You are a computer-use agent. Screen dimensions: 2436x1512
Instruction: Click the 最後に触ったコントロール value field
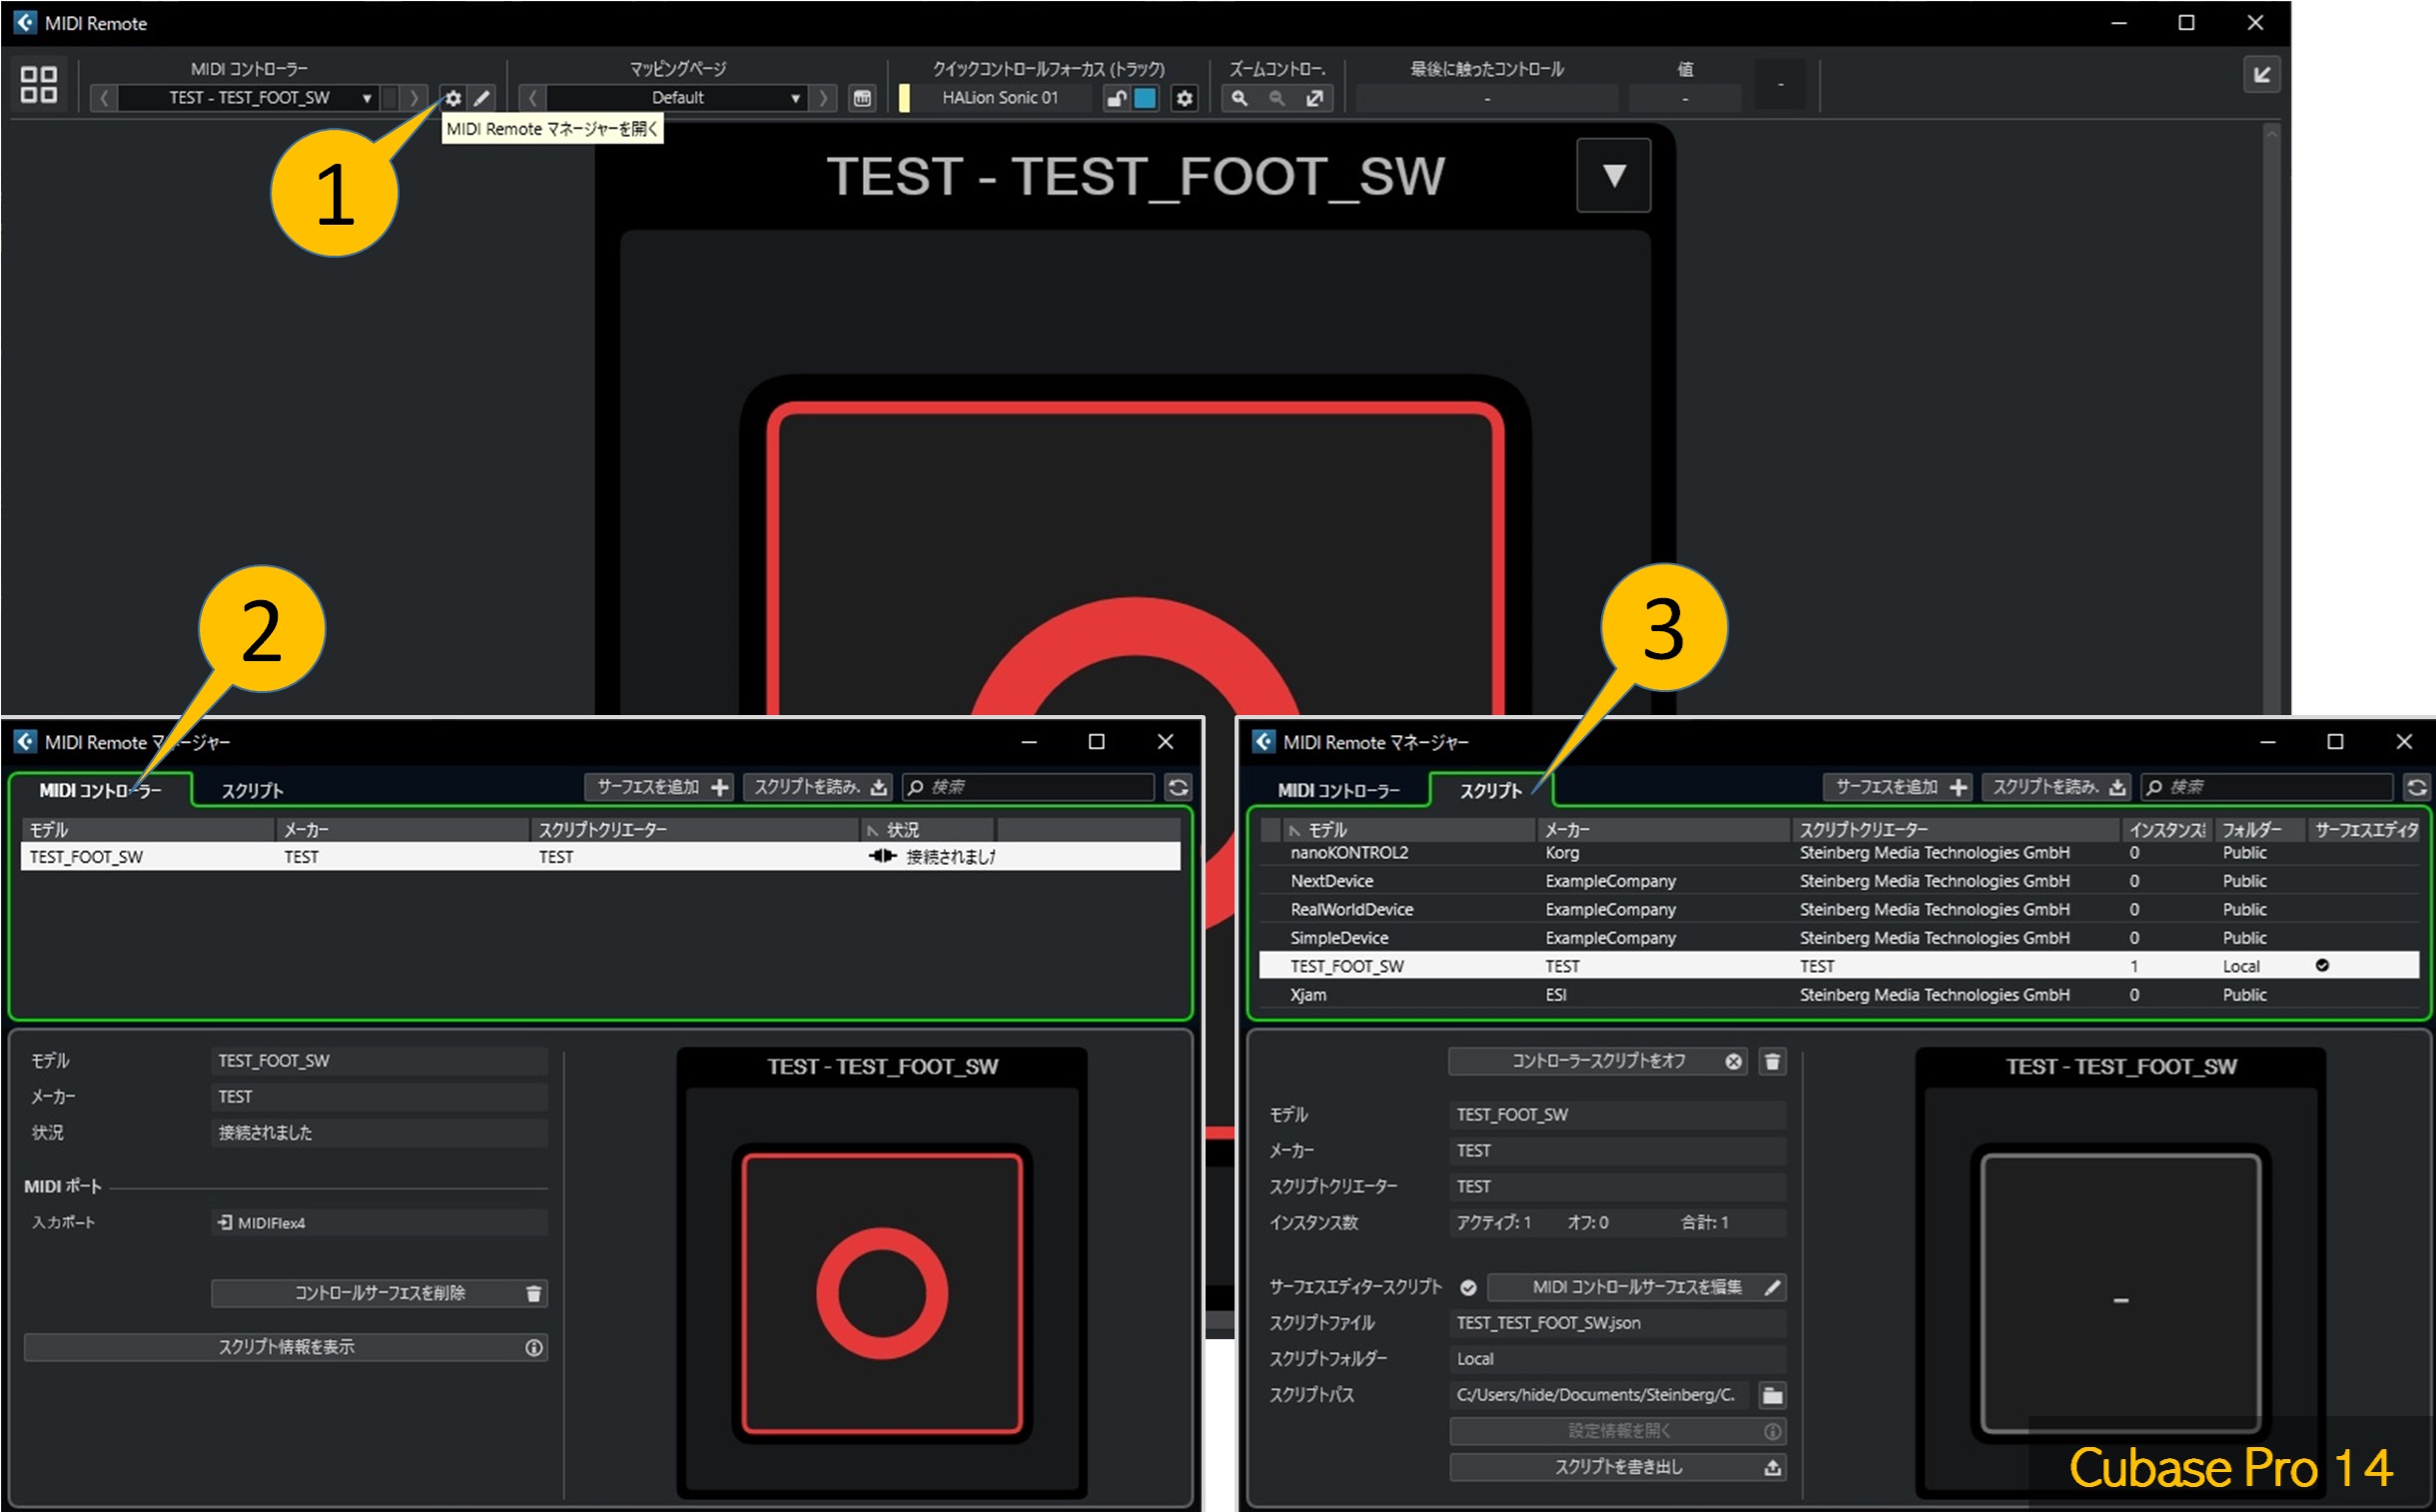[1486, 98]
